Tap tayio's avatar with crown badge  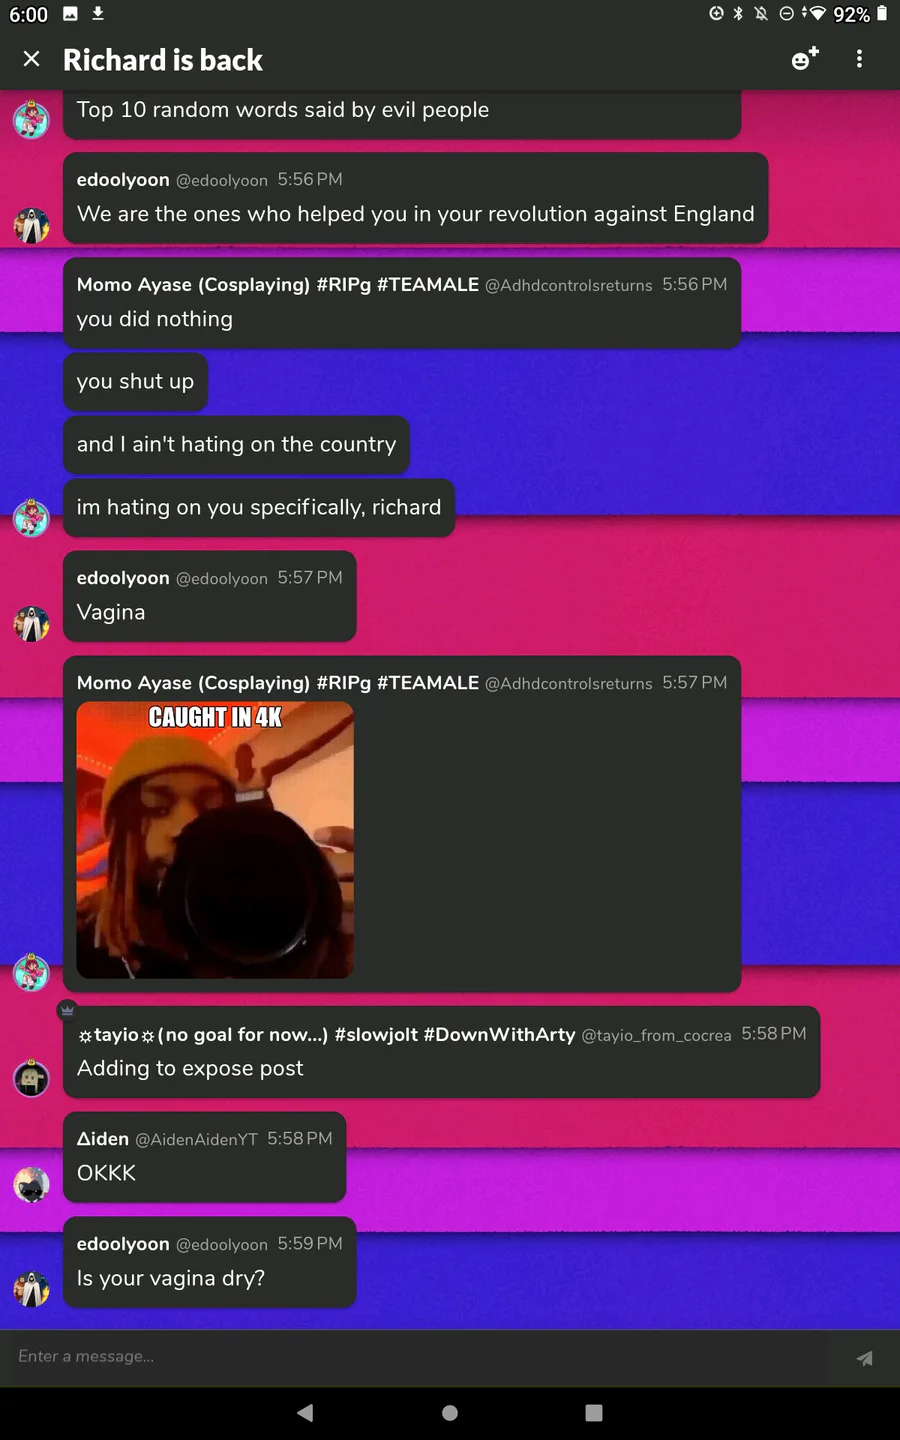tap(32, 1078)
